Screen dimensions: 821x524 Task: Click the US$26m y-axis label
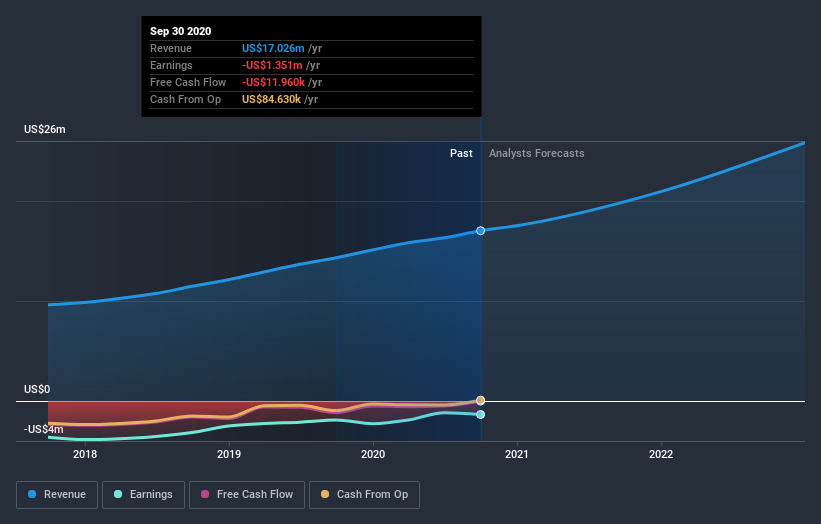[x=45, y=129]
